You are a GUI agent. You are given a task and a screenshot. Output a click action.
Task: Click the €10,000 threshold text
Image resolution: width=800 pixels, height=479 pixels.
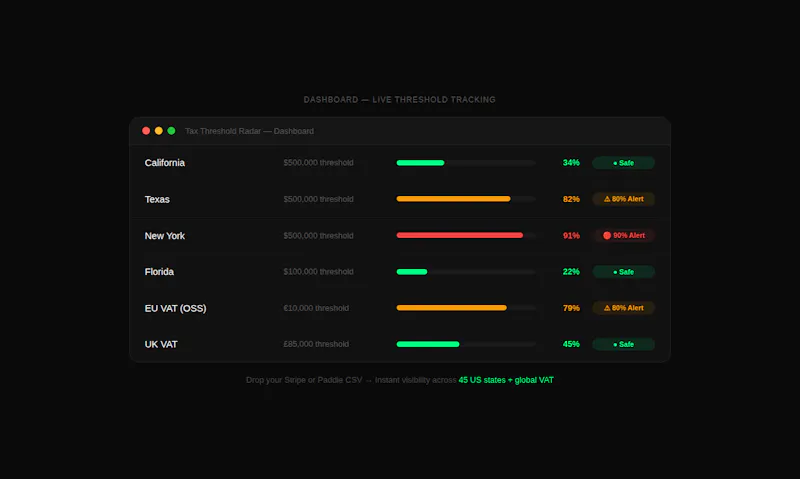[316, 308]
